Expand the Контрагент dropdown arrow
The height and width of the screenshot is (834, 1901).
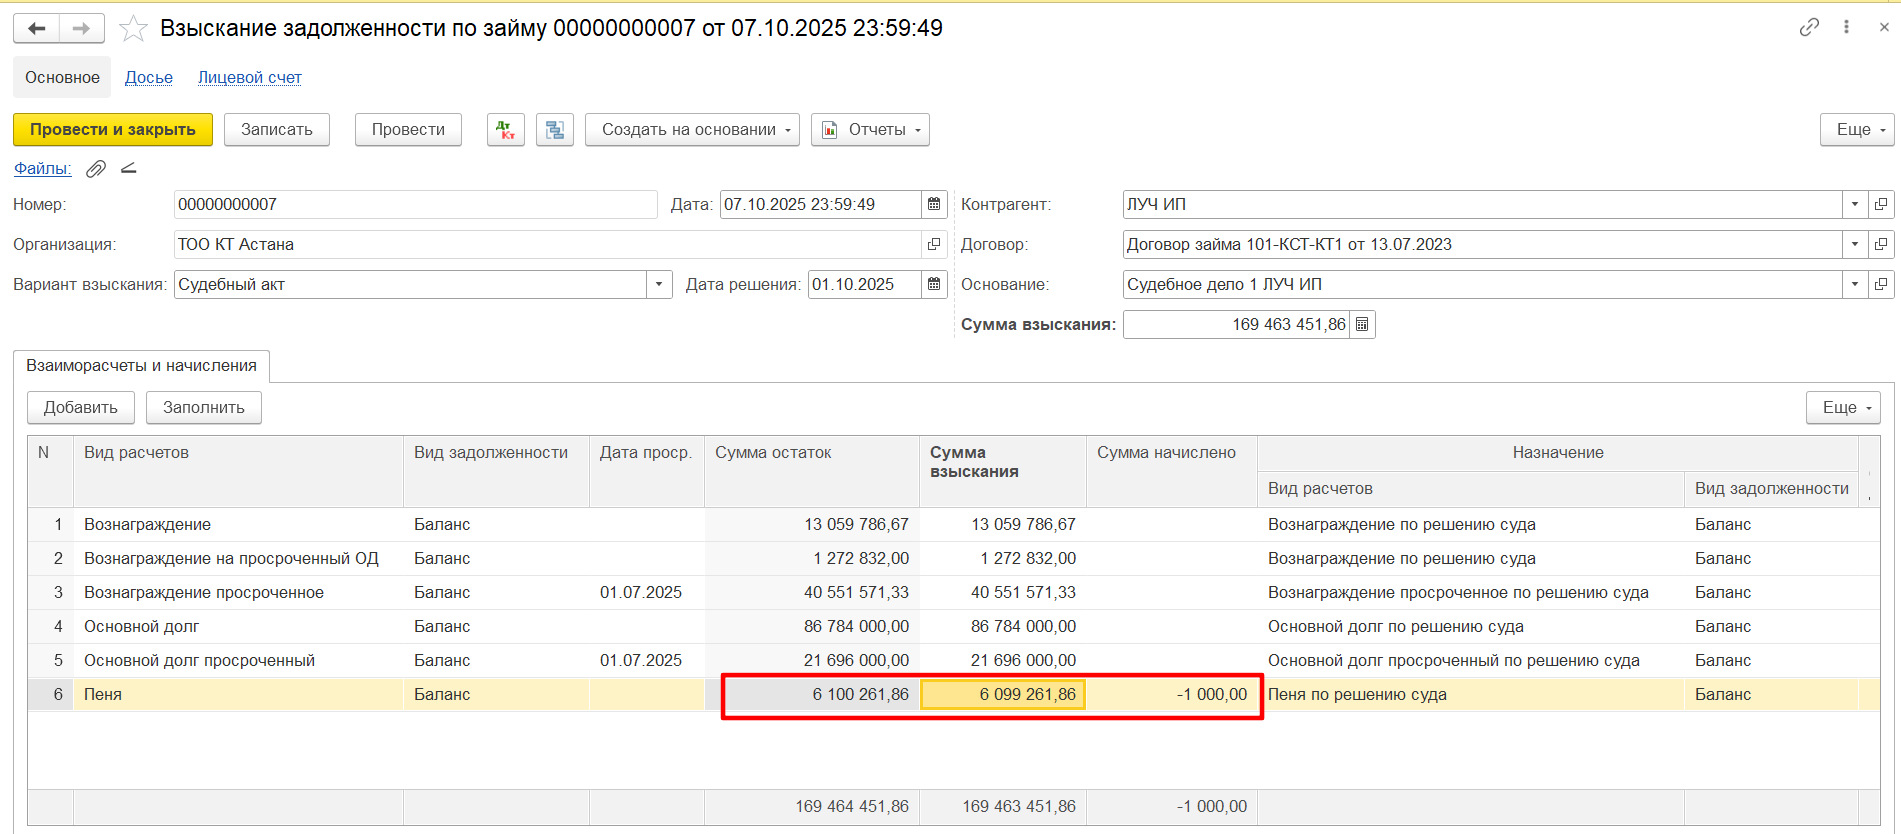[x=1855, y=204]
